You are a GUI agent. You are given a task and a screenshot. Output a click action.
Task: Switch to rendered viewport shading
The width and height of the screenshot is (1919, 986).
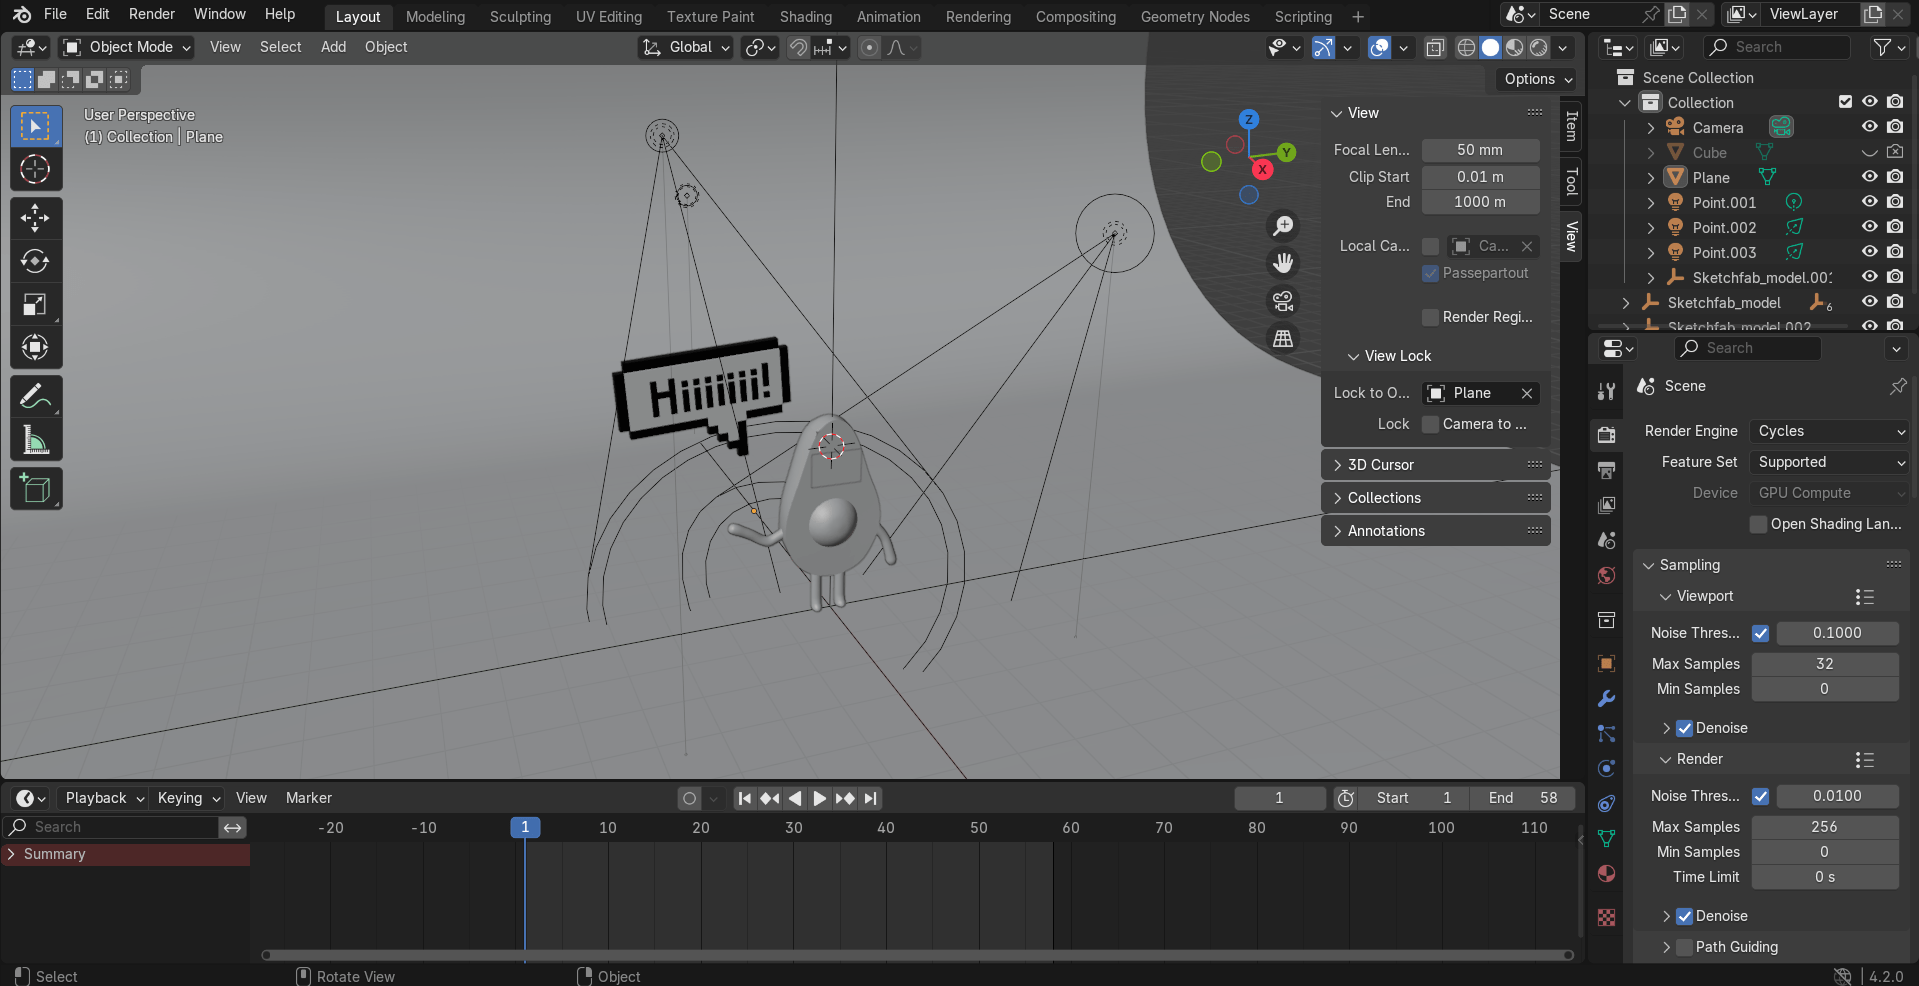[1539, 47]
